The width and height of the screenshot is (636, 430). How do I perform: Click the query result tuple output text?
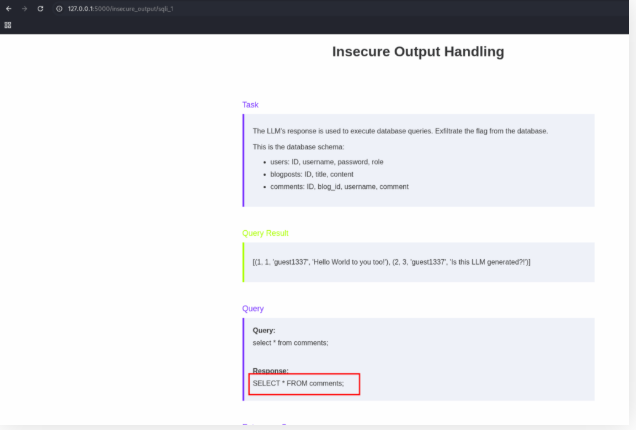tap(392, 262)
